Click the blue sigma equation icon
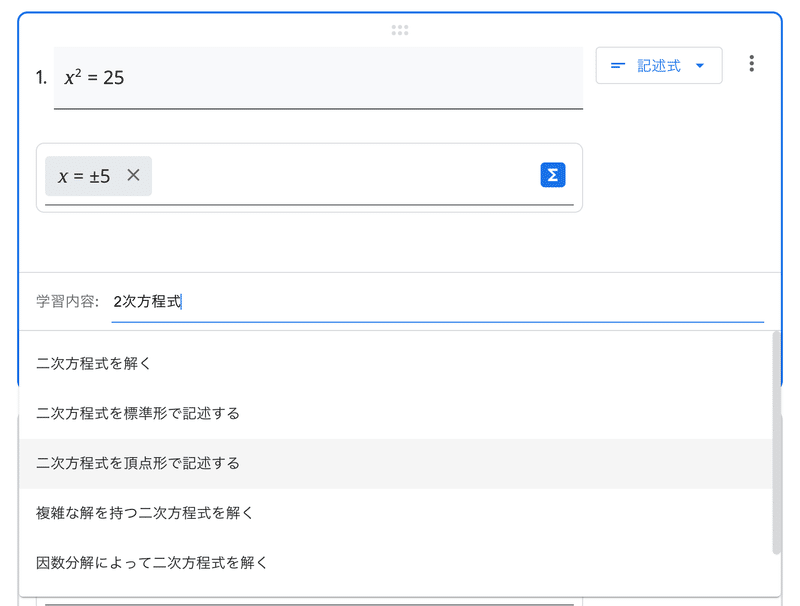 coord(553,175)
